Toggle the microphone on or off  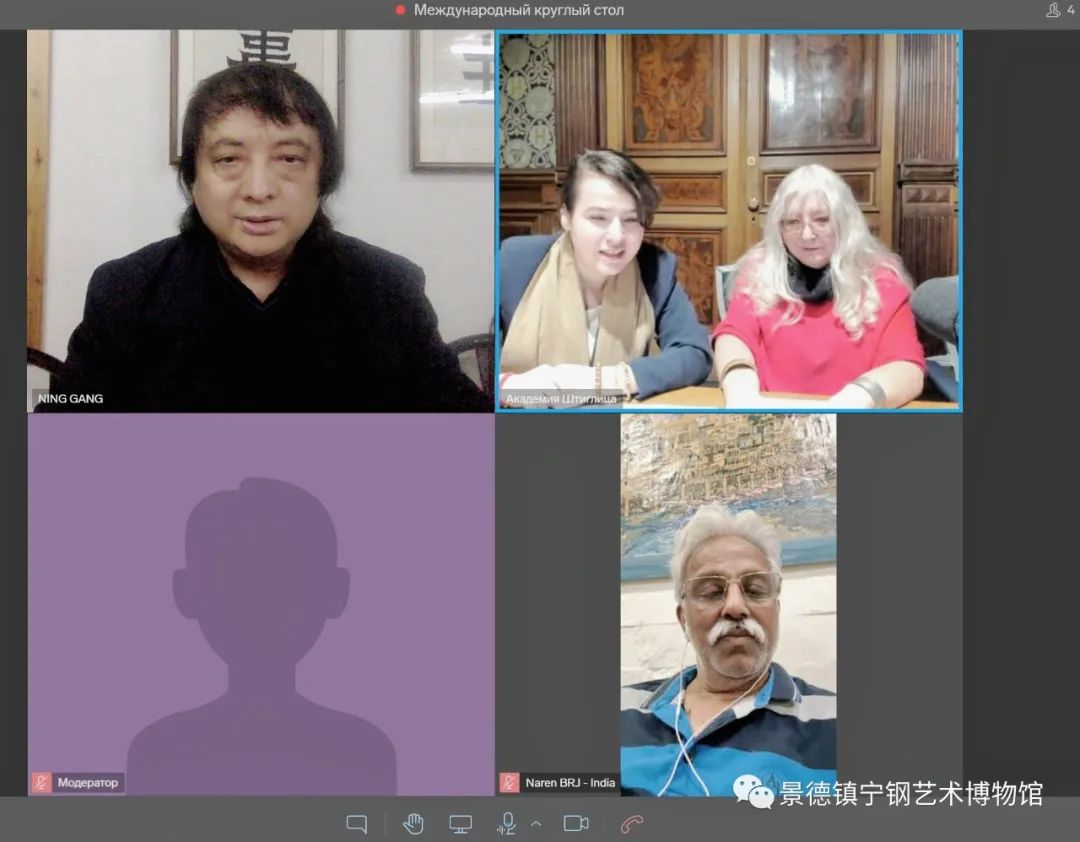507,824
